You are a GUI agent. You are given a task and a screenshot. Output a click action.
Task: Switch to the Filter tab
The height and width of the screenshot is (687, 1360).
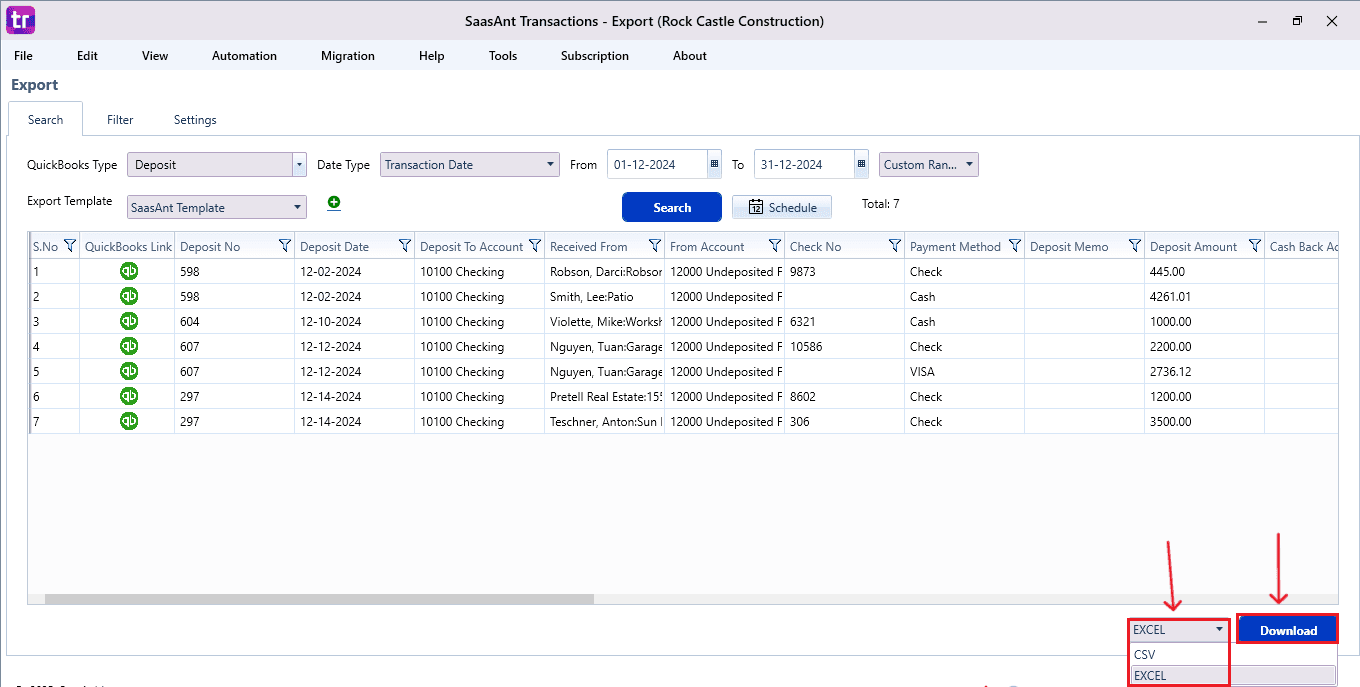[120, 120]
